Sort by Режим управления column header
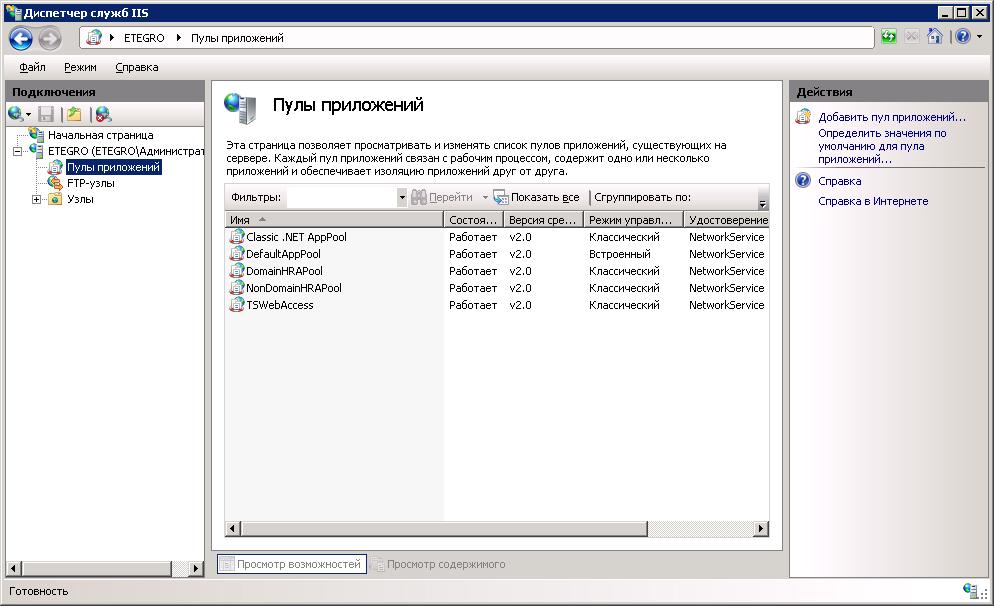Image resolution: width=994 pixels, height=606 pixels. coord(633,219)
